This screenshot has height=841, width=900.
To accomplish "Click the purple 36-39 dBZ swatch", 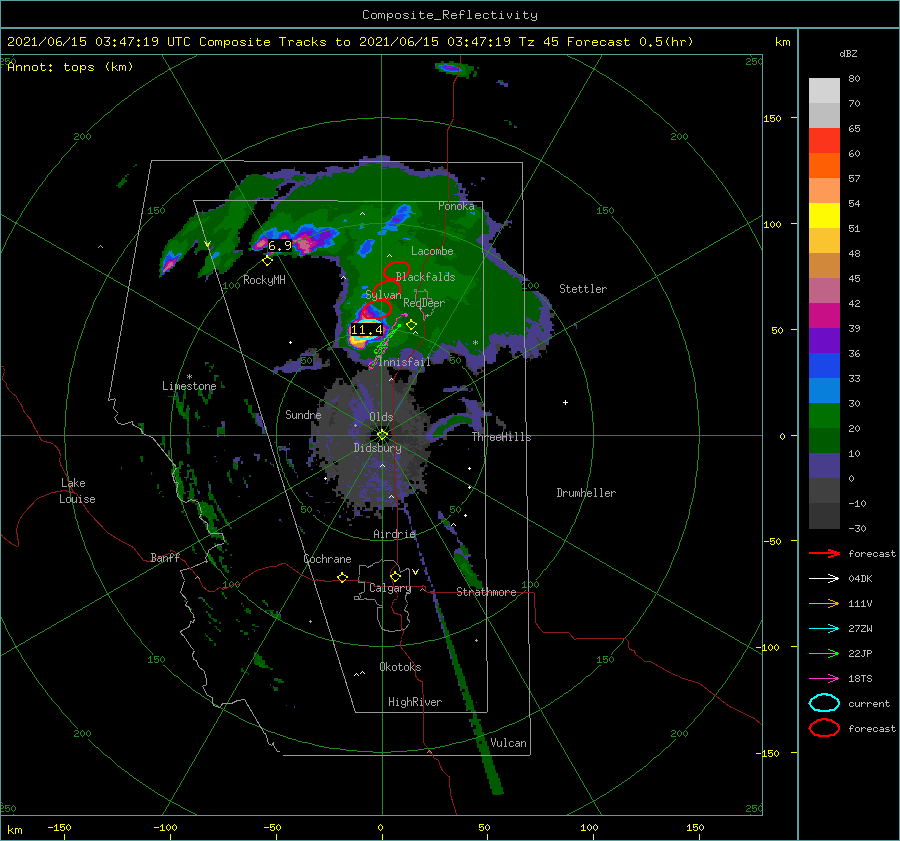I will pos(824,340).
